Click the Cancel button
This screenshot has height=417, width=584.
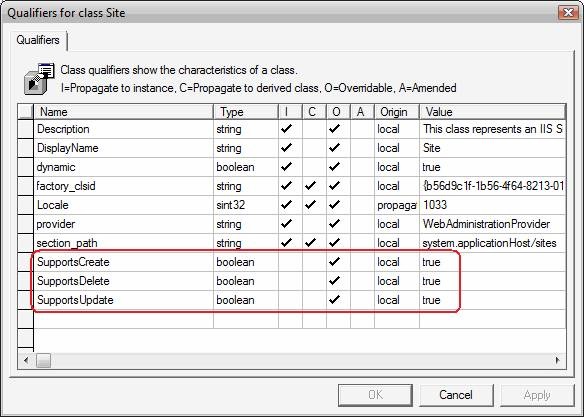click(456, 395)
